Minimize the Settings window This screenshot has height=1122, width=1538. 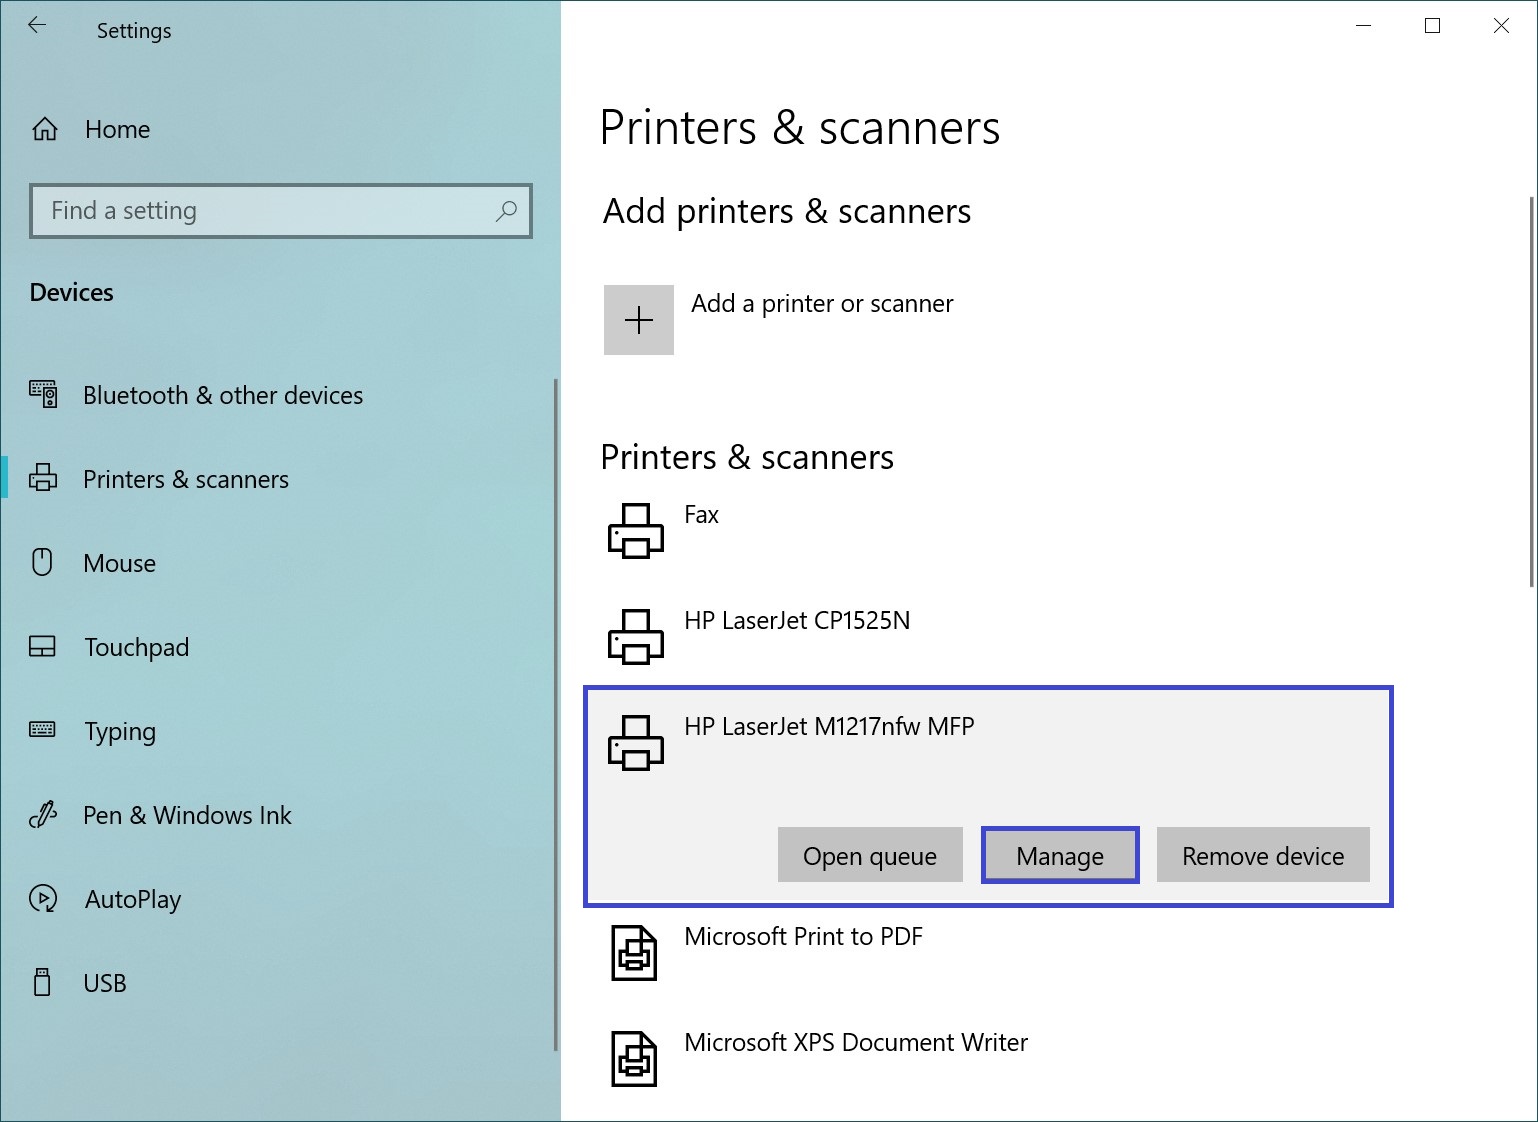click(1363, 26)
